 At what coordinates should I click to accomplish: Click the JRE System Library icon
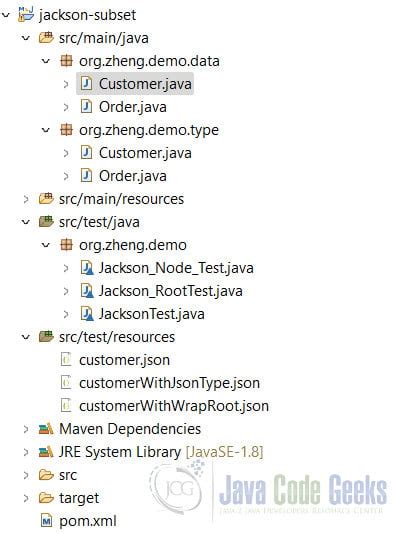pyautogui.click(x=46, y=452)
